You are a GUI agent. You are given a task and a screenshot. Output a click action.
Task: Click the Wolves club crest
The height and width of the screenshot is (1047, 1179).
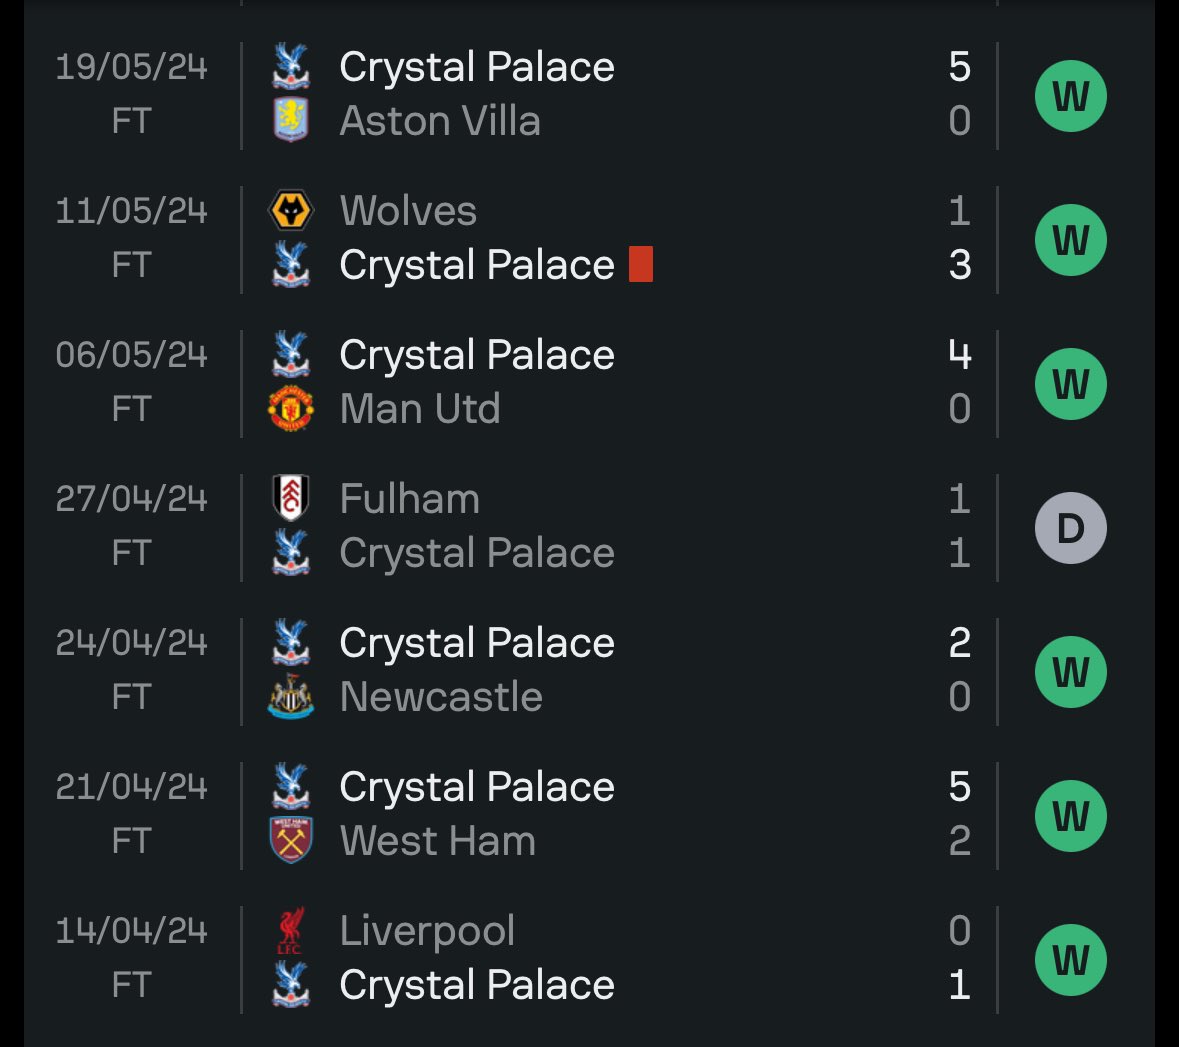(x=291, y=211)
